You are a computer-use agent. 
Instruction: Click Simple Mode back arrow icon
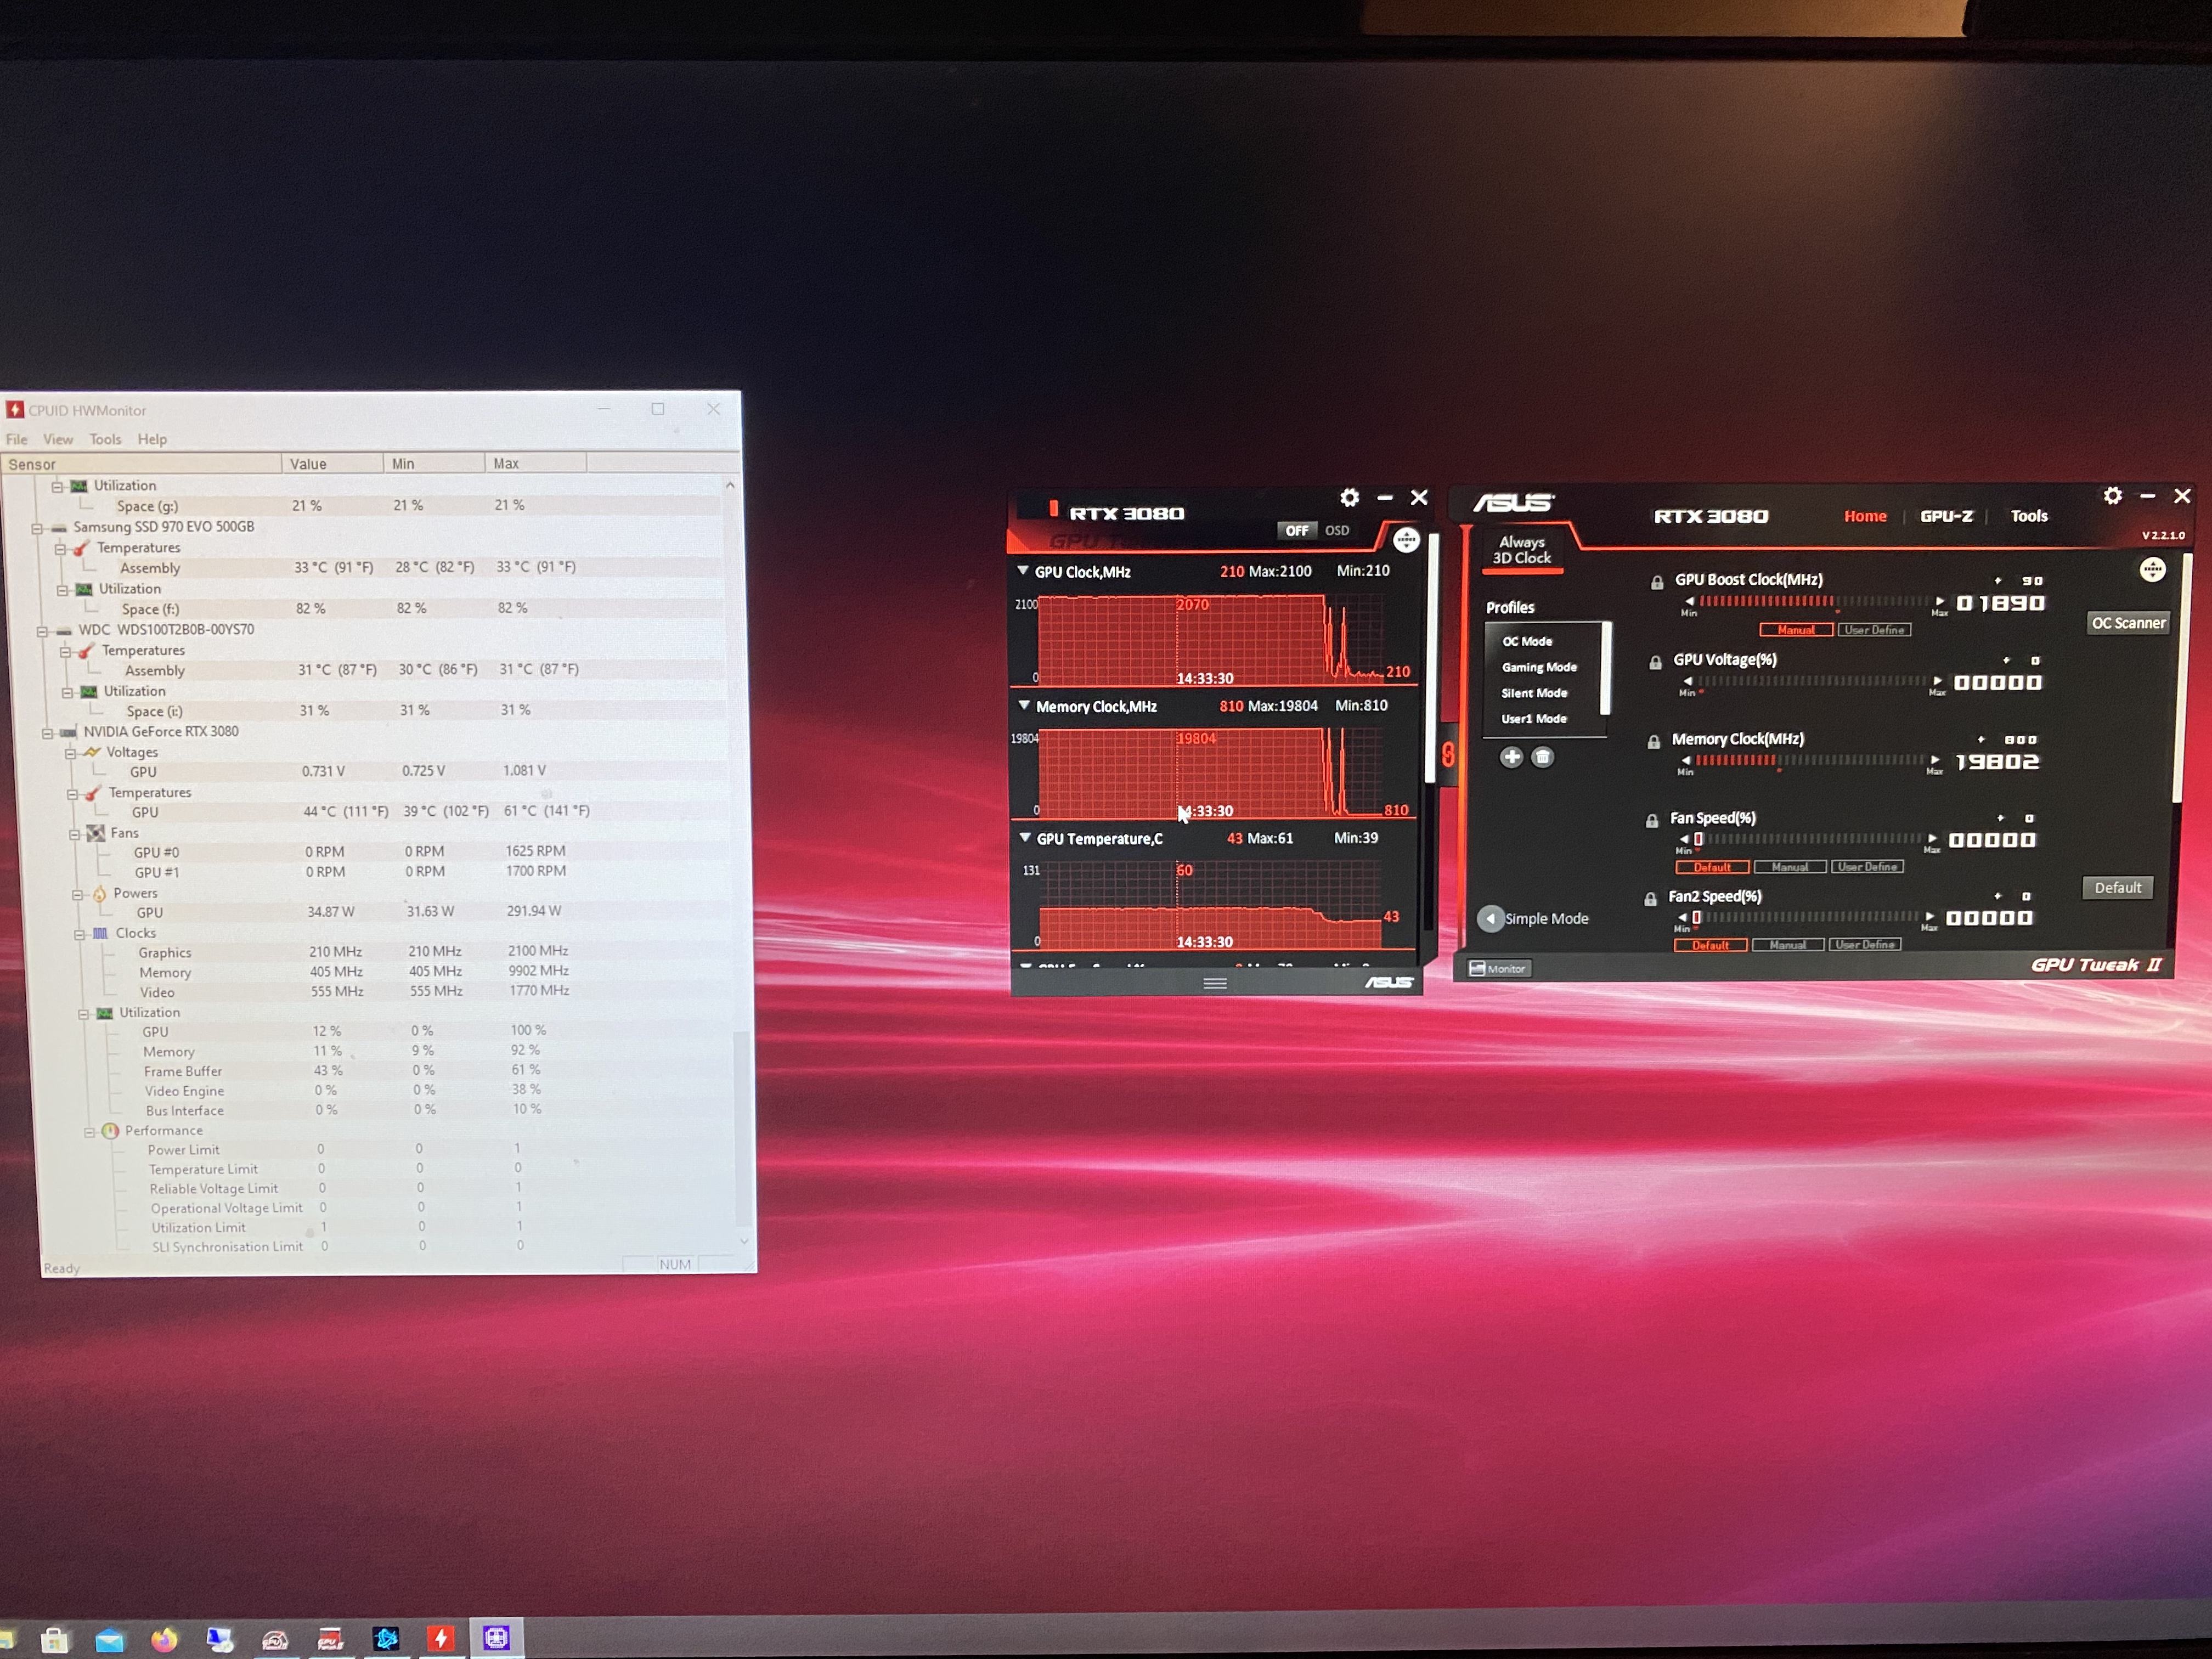(x=1491, y=918)
